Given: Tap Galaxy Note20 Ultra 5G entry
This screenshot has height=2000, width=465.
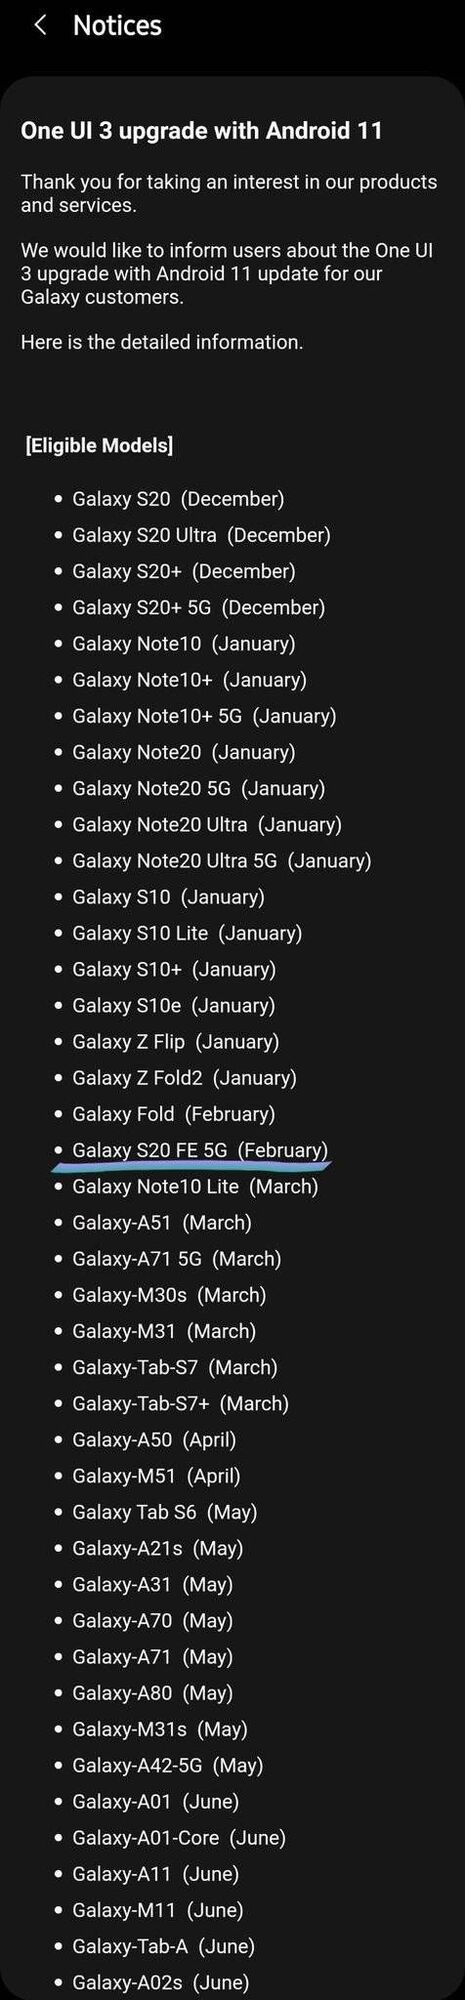Looking at the screenshot, I should 221,860.
